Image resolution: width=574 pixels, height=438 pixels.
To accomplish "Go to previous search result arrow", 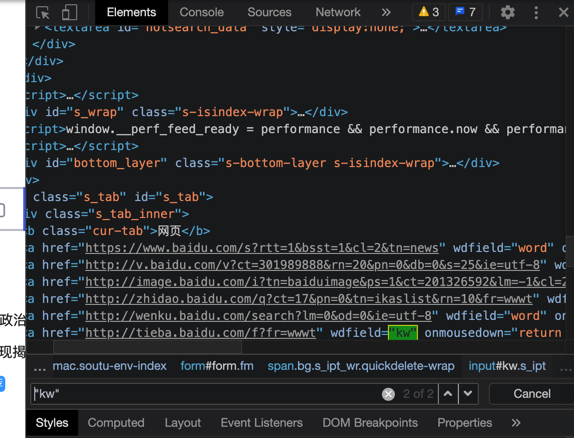I will click(x=448, y=394).
